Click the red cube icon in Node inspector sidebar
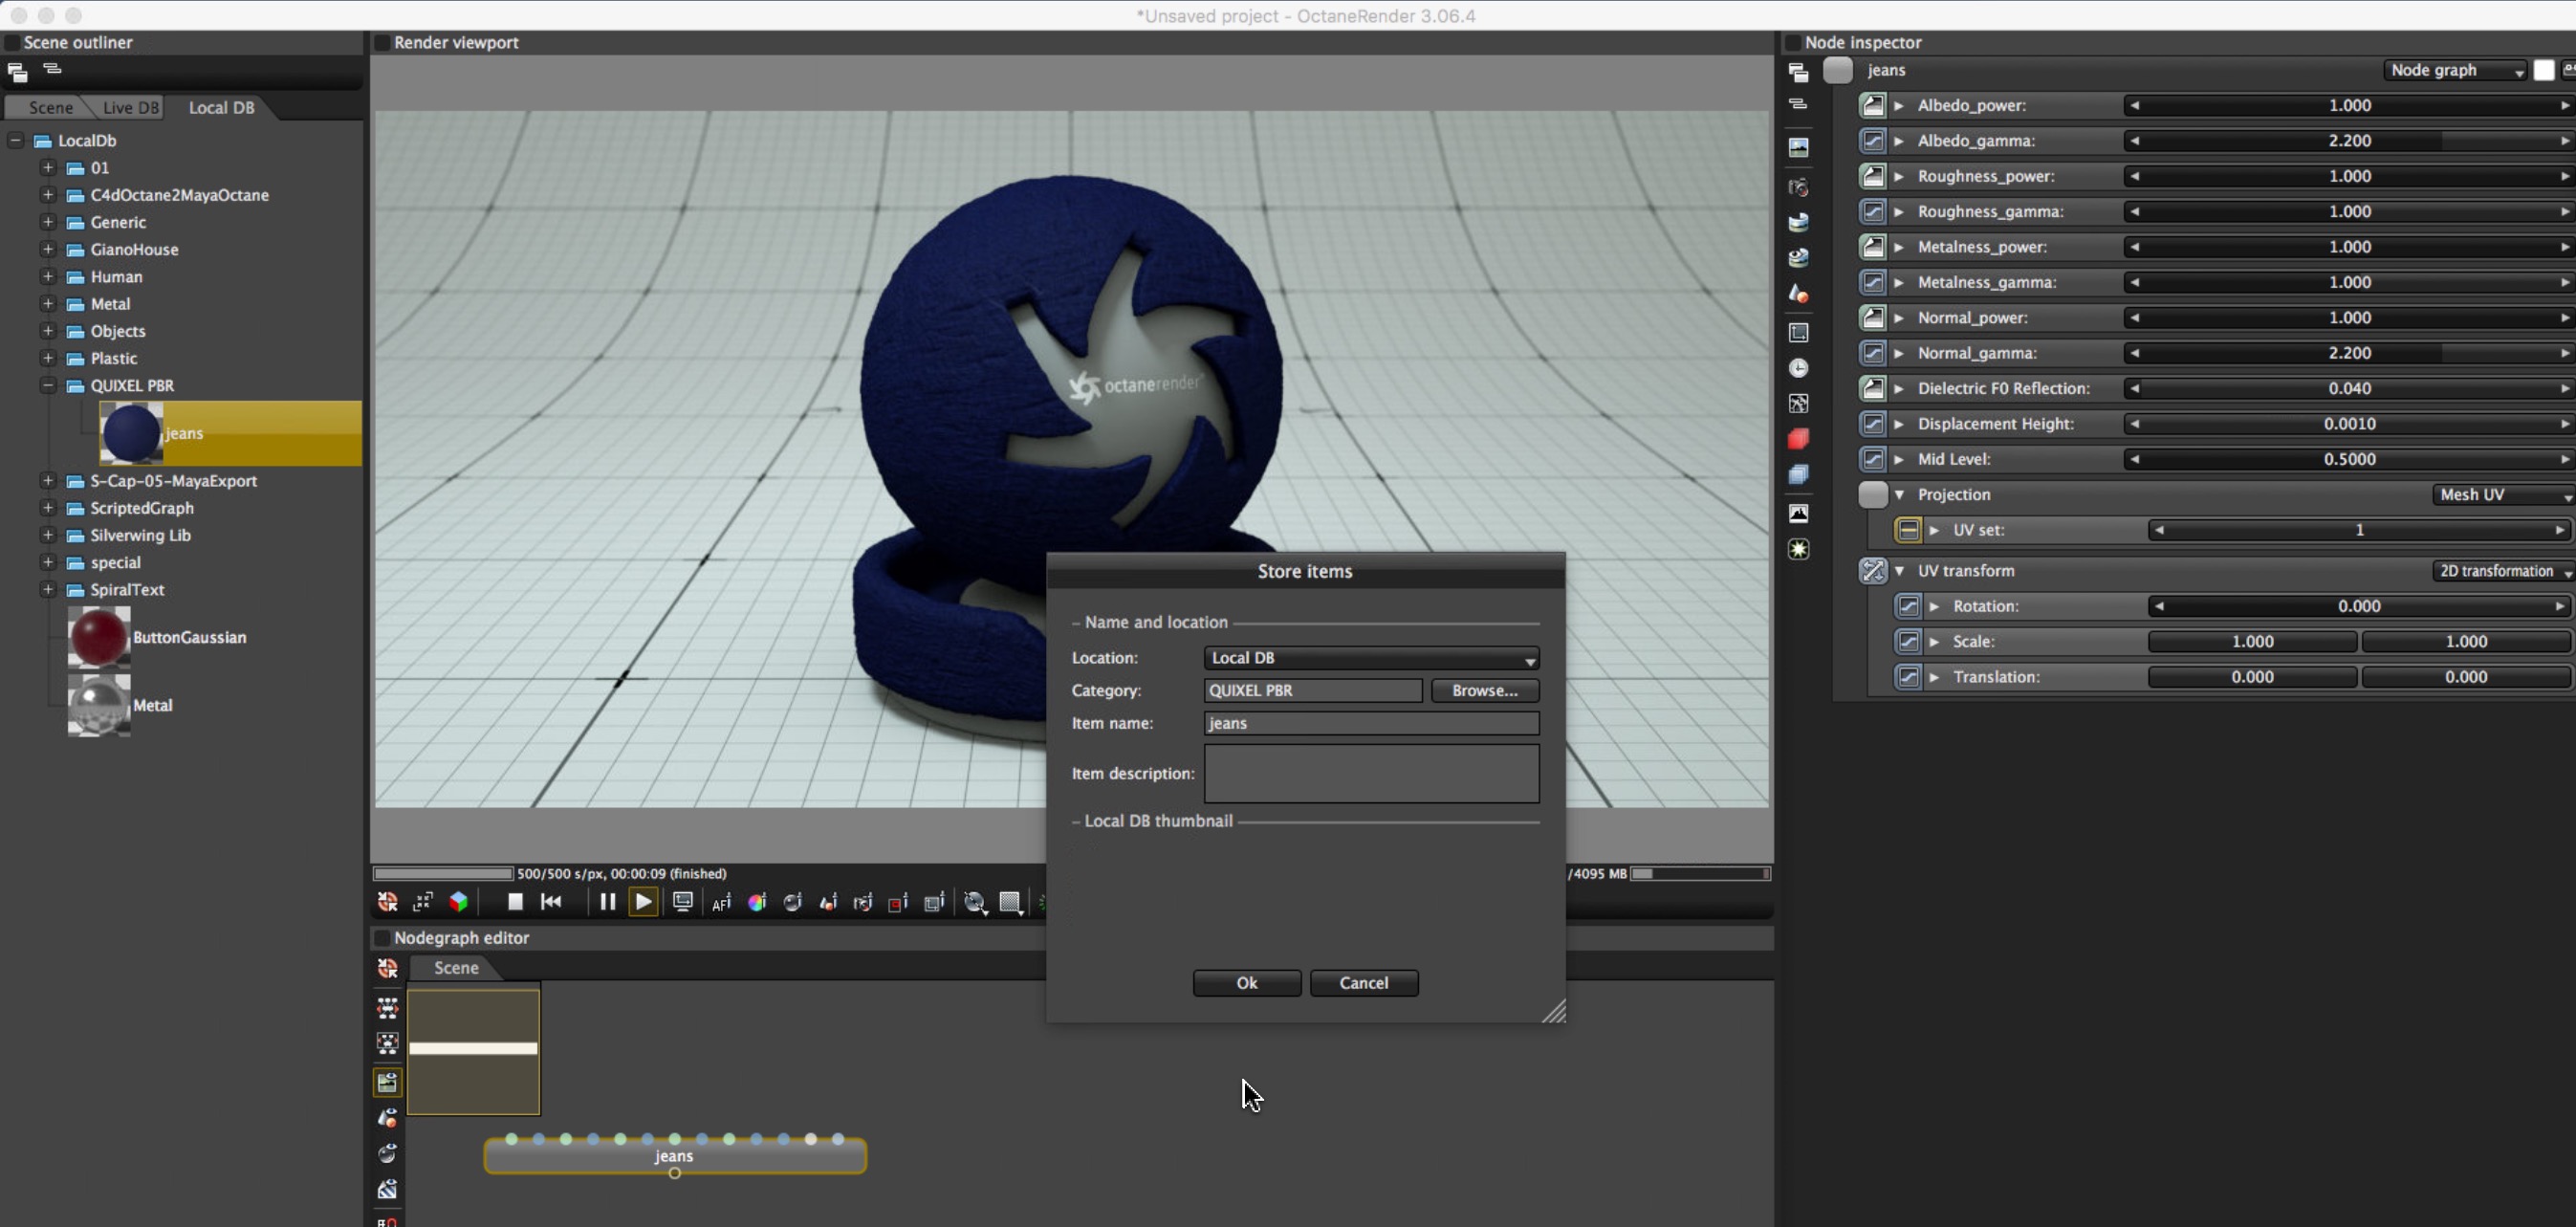 1798,439
